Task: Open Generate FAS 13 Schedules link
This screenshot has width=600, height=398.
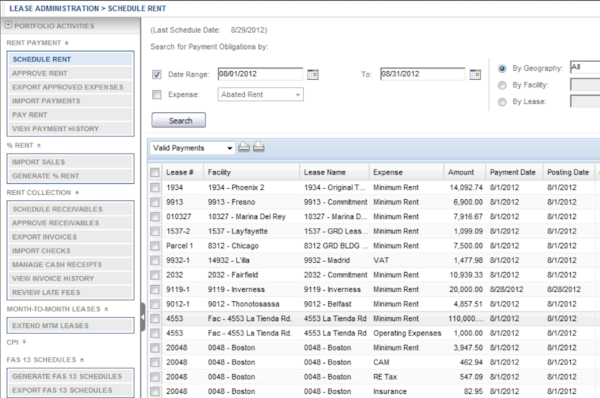Action: click(x=70, y=376)
